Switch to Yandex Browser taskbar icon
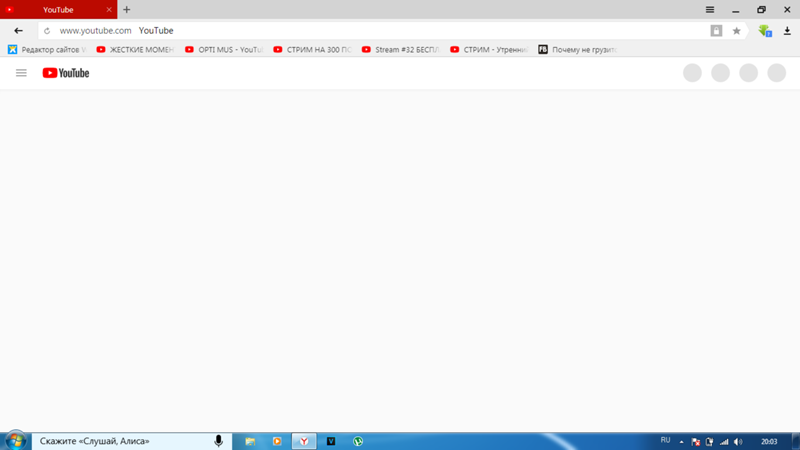This screenshot has height=450, width=800. tap(304, 441)
